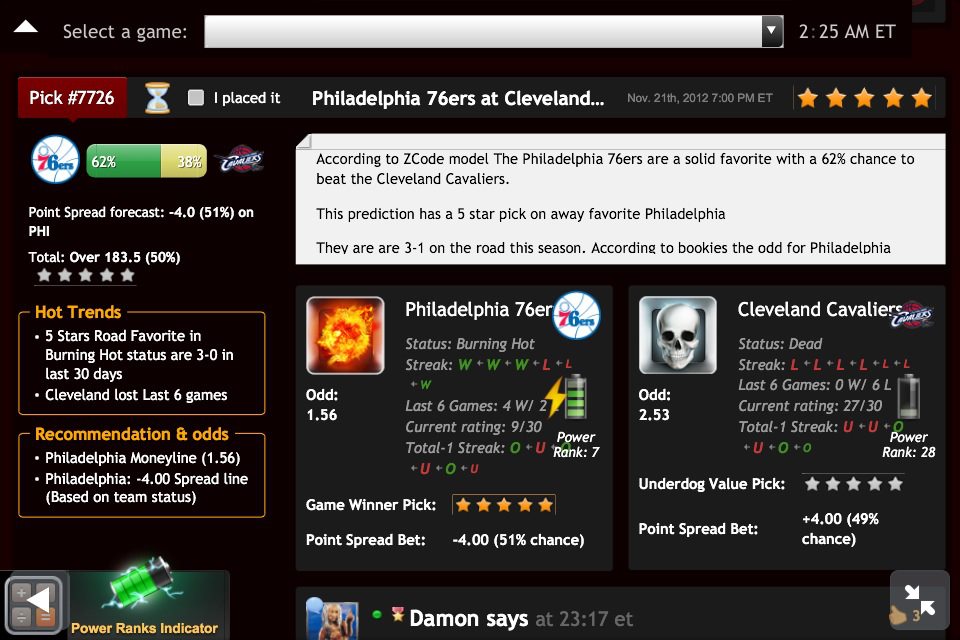960x640 pixels.
Task: Click the Cavaliers logo beside the 38% bar
Action: point(242,160)
